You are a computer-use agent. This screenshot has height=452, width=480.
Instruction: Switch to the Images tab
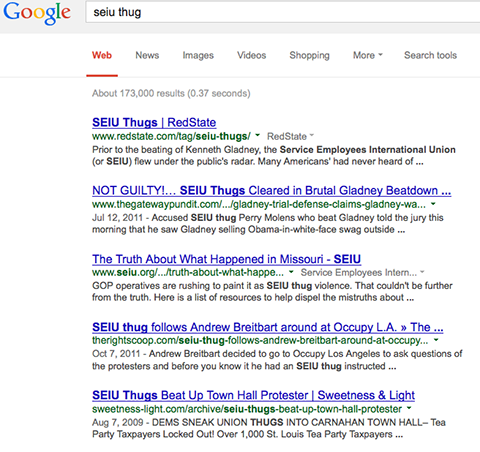pos(198,55)
